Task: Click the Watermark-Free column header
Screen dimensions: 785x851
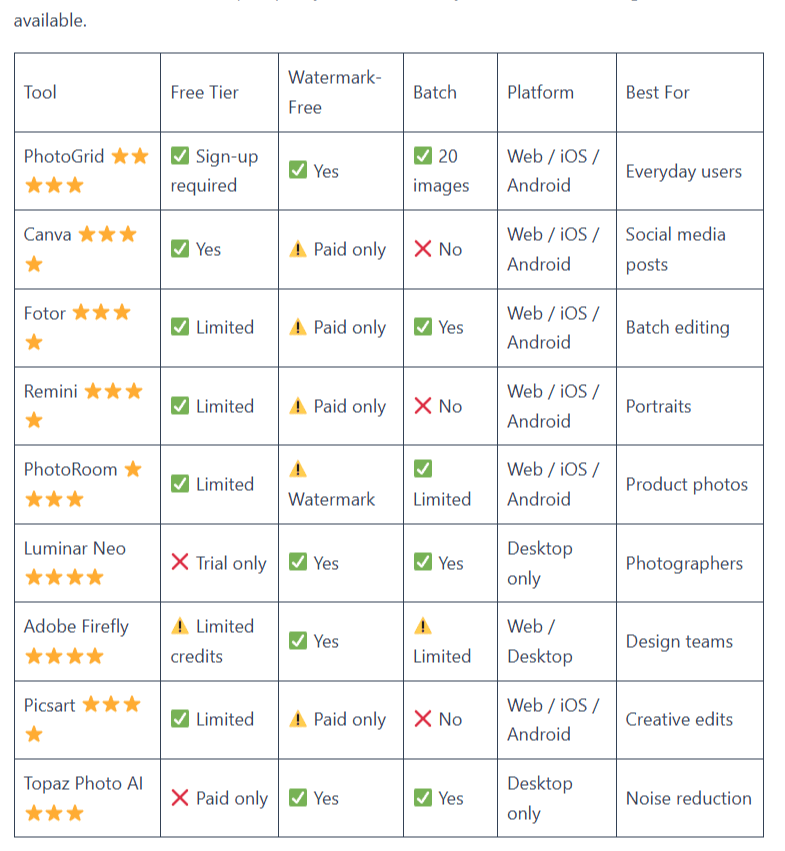Action: tap(334, 92)
